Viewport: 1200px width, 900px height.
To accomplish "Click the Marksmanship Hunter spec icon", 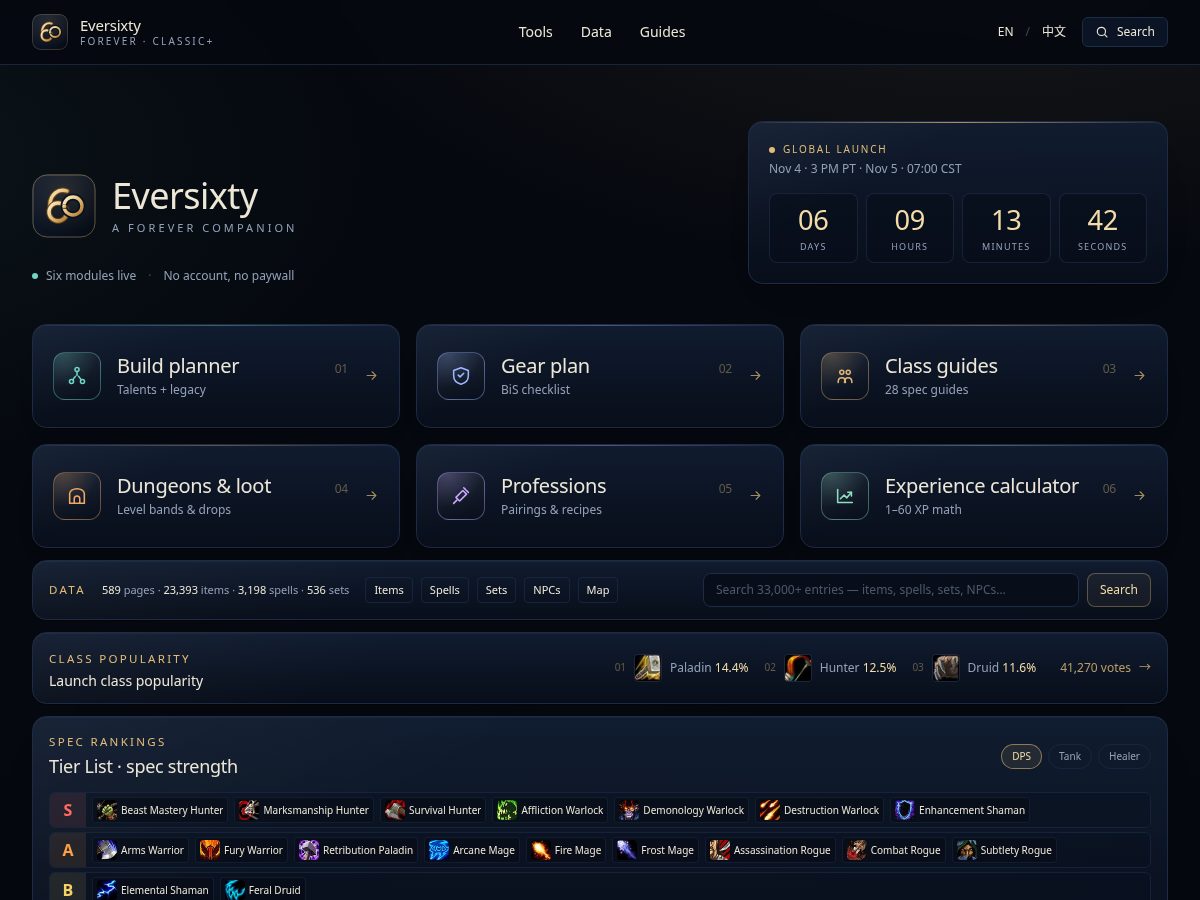I will click(x=249, y=810).
